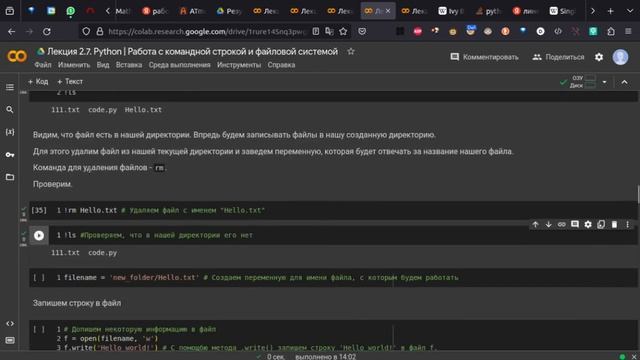The height and width of the screenshot is (360, 640).
Task: Open the browser hamburger application menu
Action: coord(628,31)
